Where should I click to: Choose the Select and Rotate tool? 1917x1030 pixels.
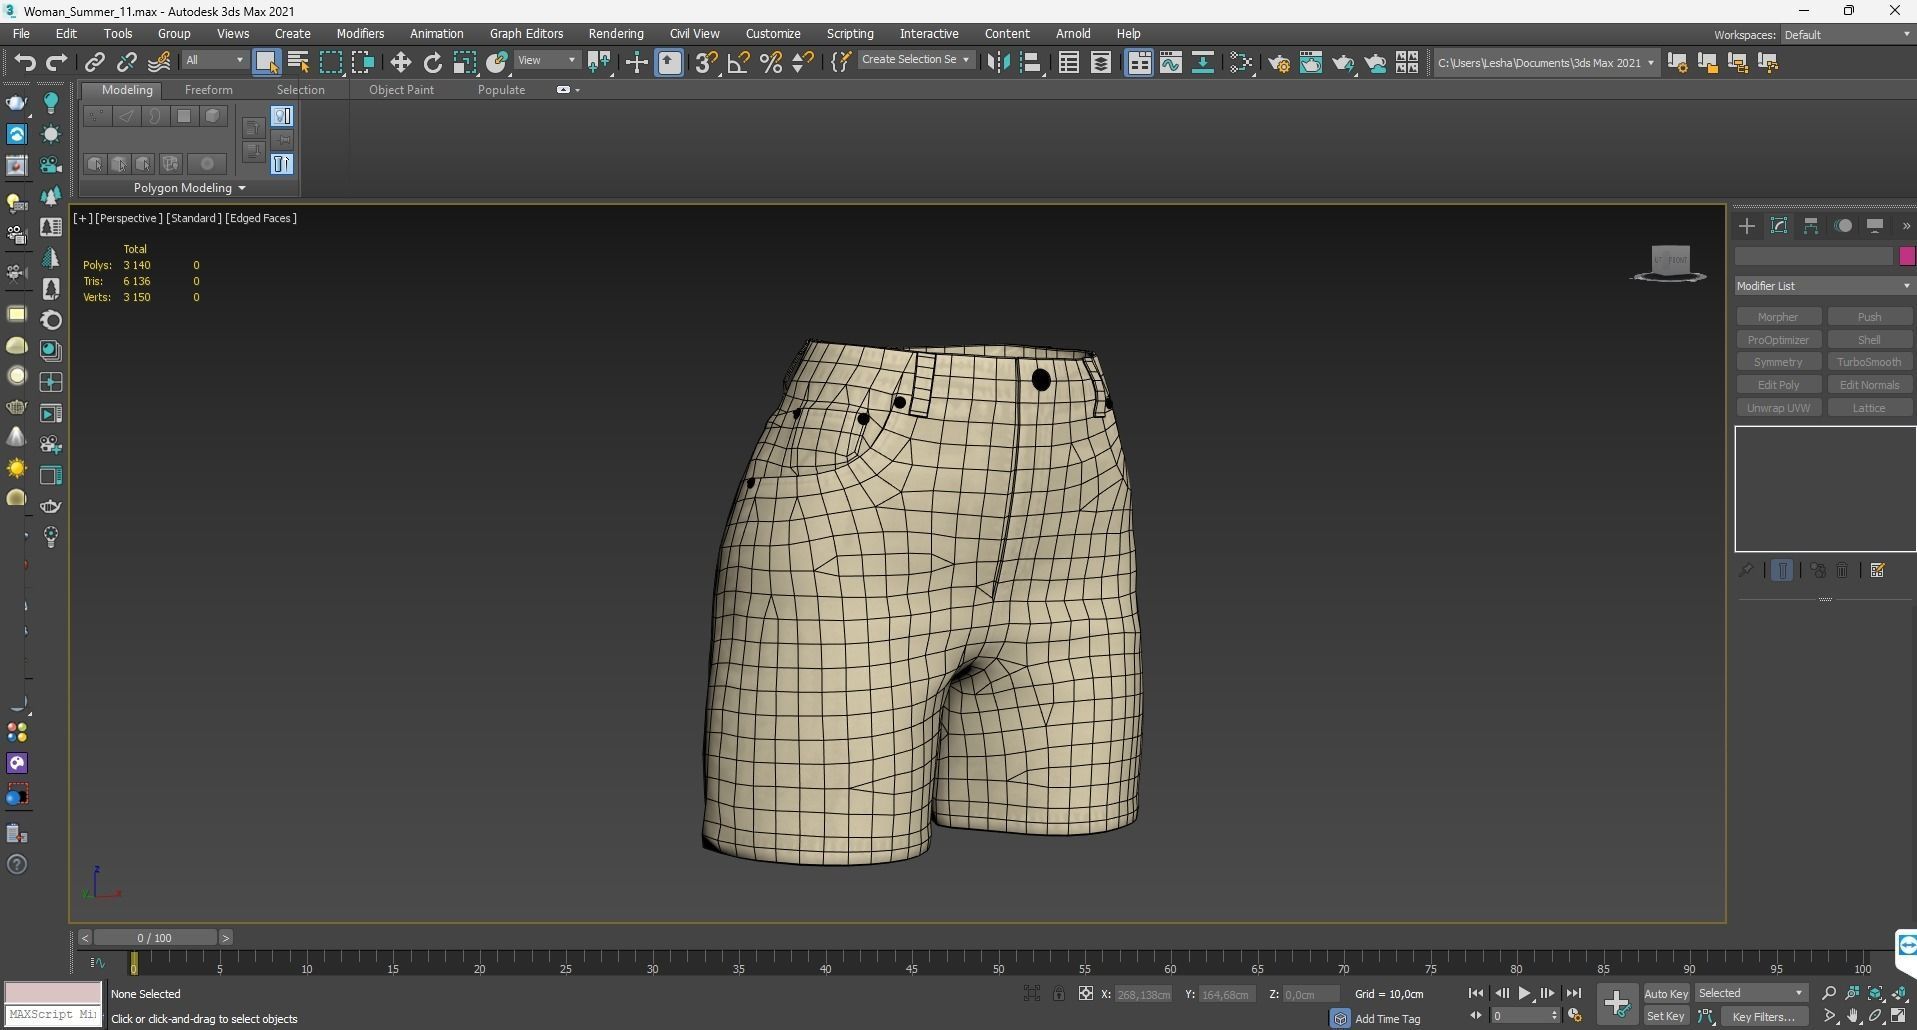pos(432,63)
